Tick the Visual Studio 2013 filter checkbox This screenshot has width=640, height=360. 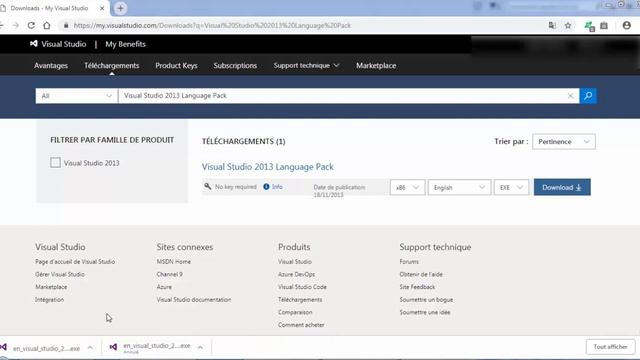point(56,162)
